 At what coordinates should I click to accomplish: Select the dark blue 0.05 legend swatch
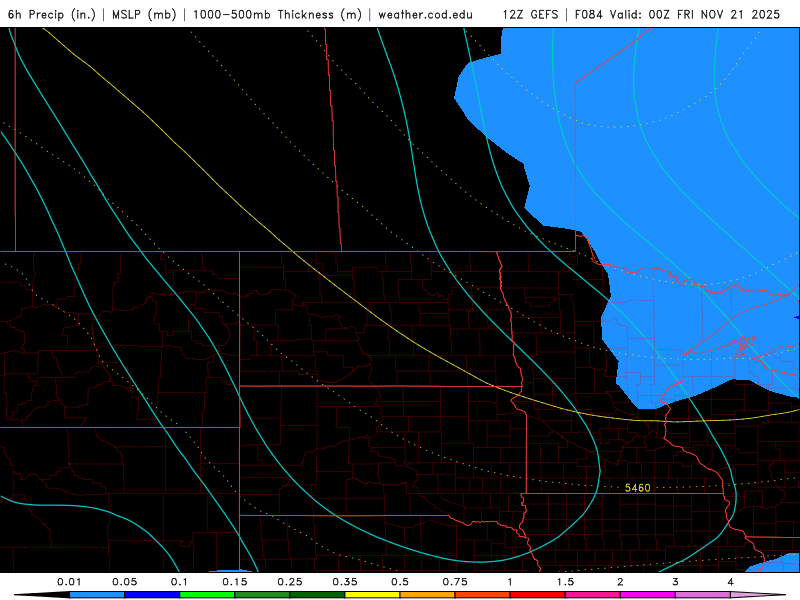coord(152,595)
